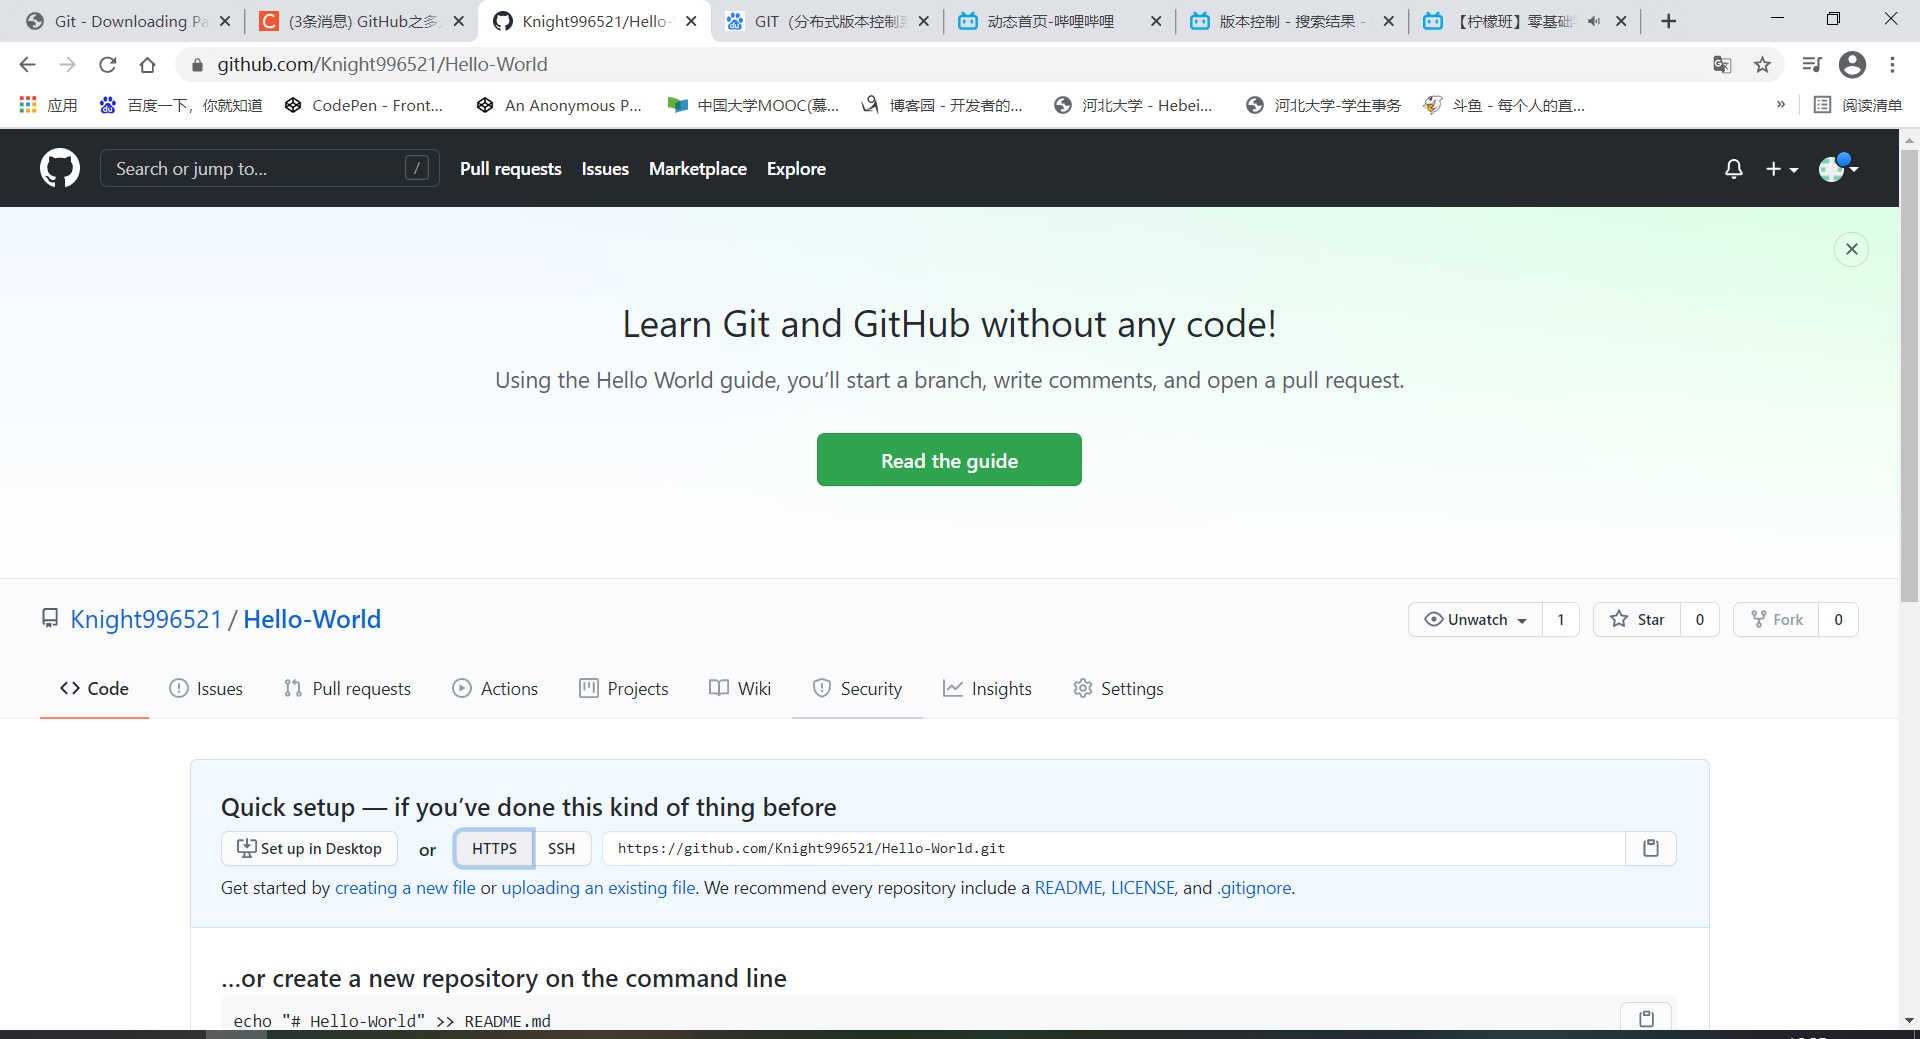Image resolution: width=1920 pixels, height=1039 pixels.
Task: Click the stargazers count 0
Action: point(1699,620)
